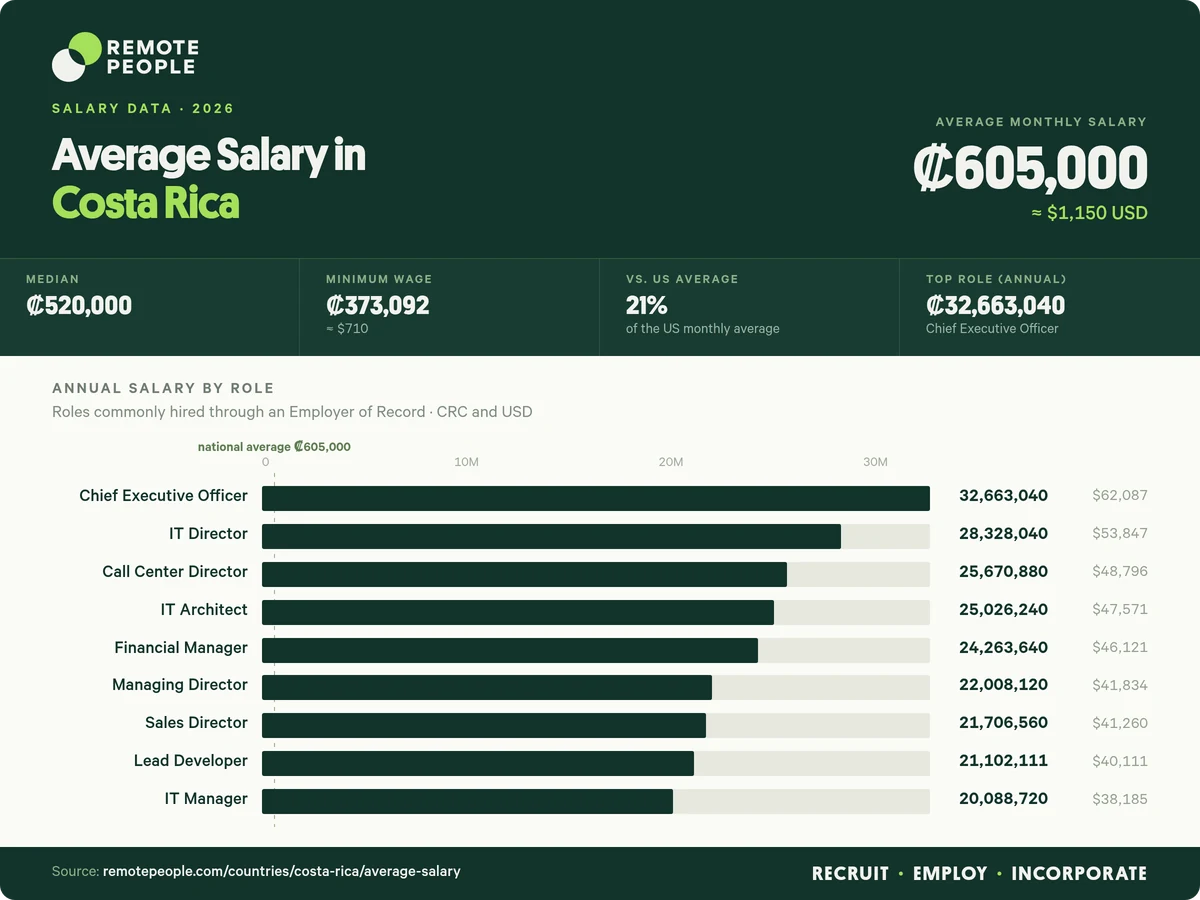Click the 'VS. US AVERAGE' label

(682, 279)
